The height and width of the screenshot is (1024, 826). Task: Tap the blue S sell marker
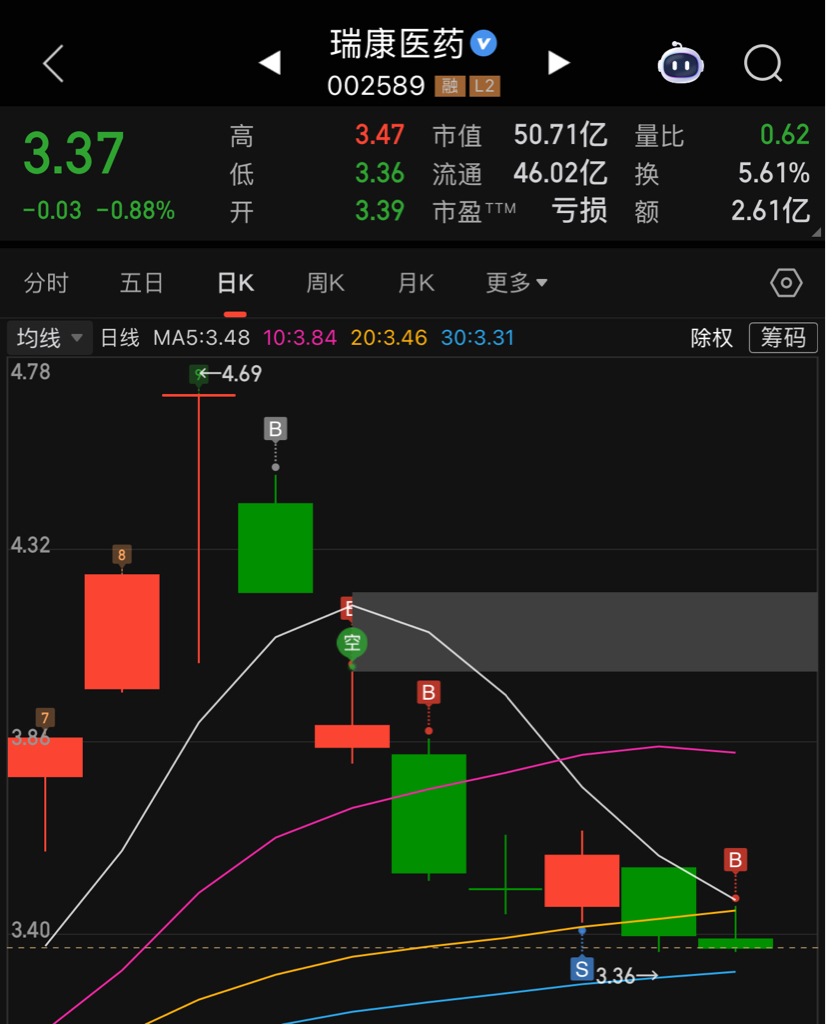pyautogui.click(x=582, y=968)
